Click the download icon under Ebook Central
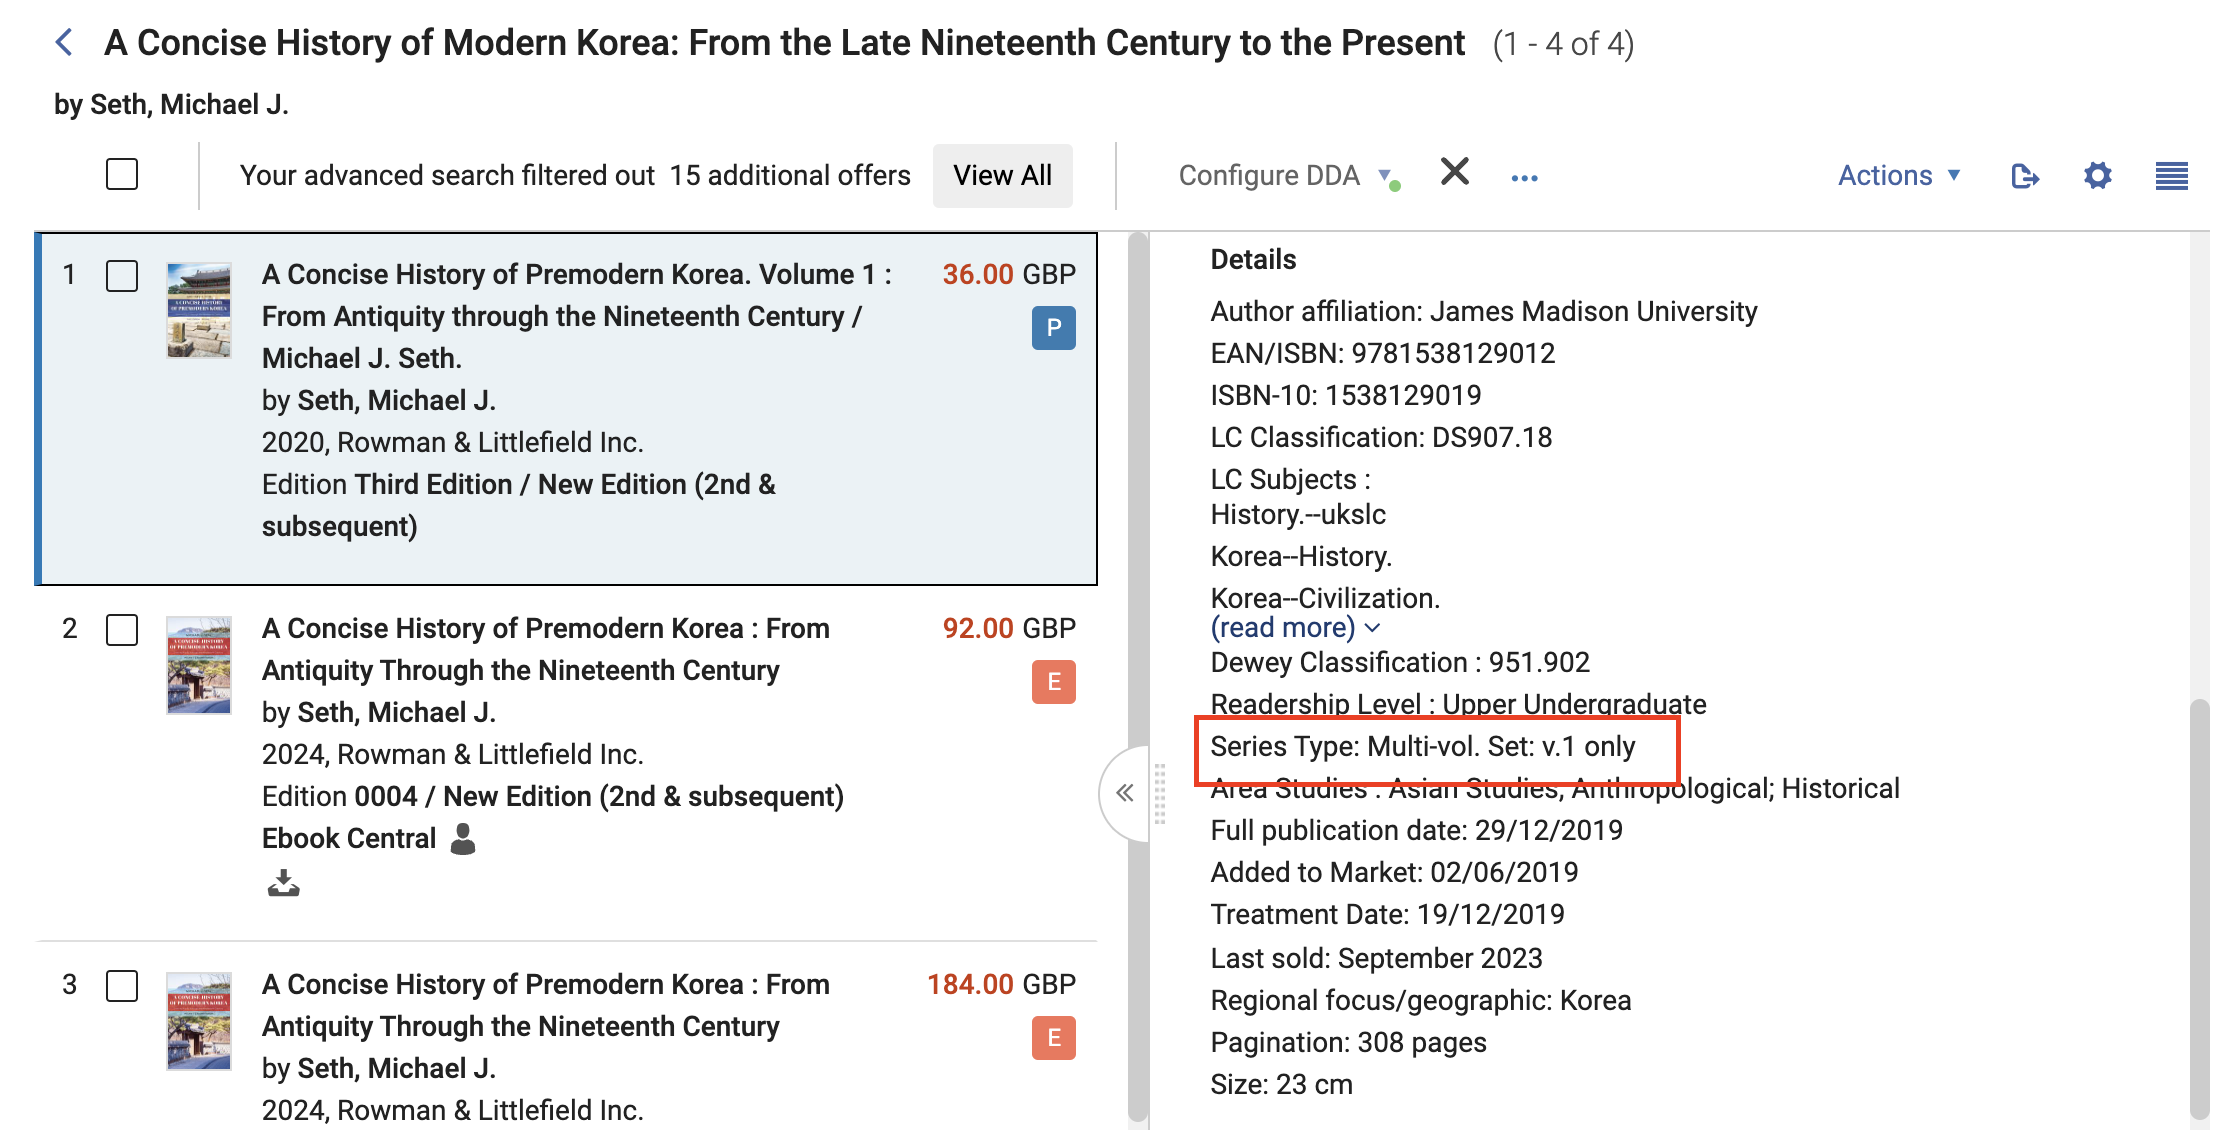 (283, 883)
